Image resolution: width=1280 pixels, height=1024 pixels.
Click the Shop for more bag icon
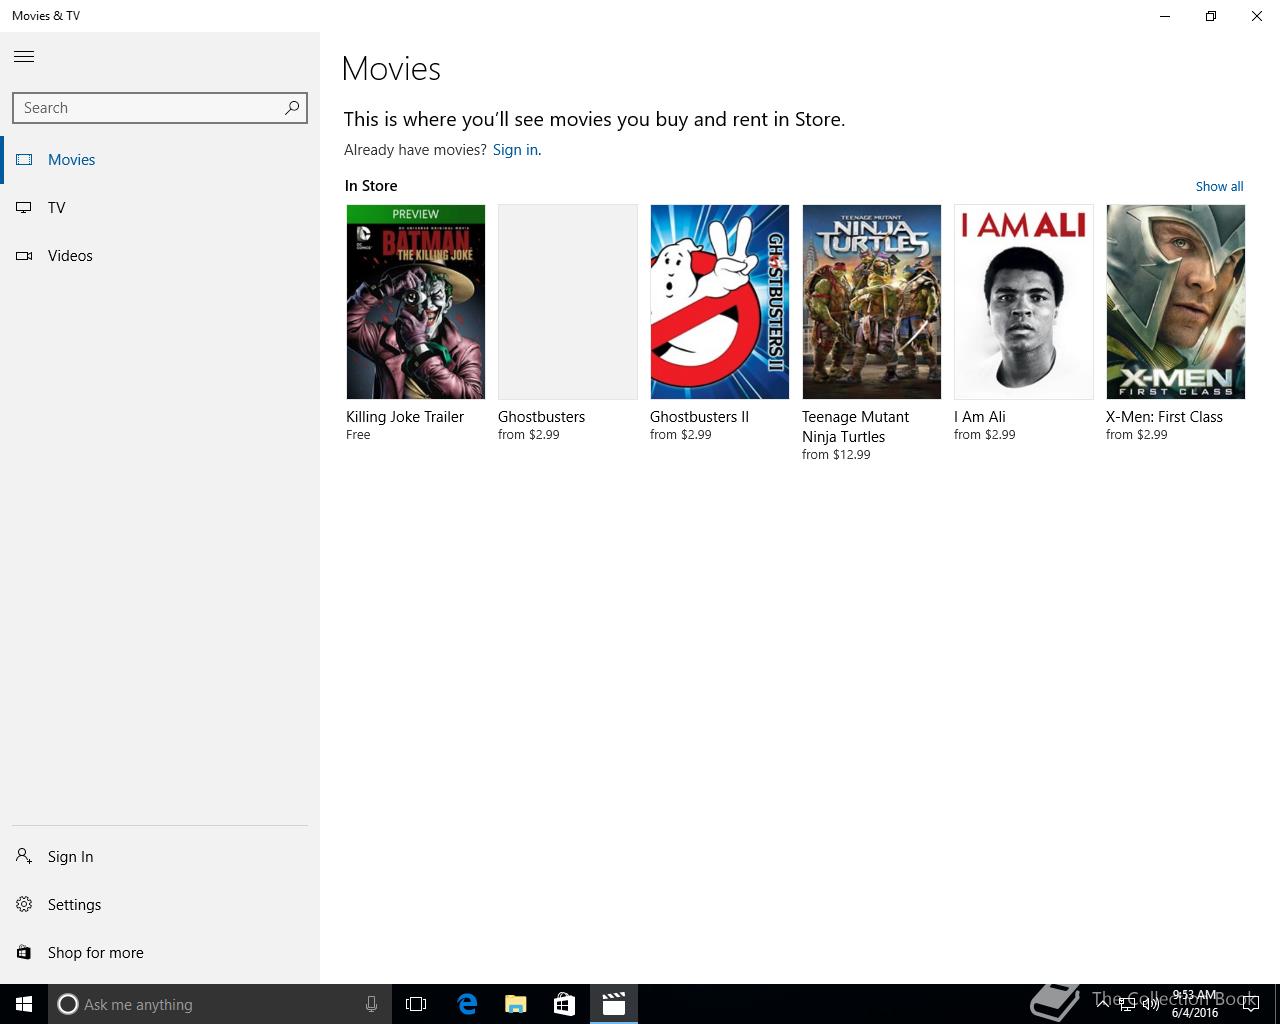coord(24,952)
